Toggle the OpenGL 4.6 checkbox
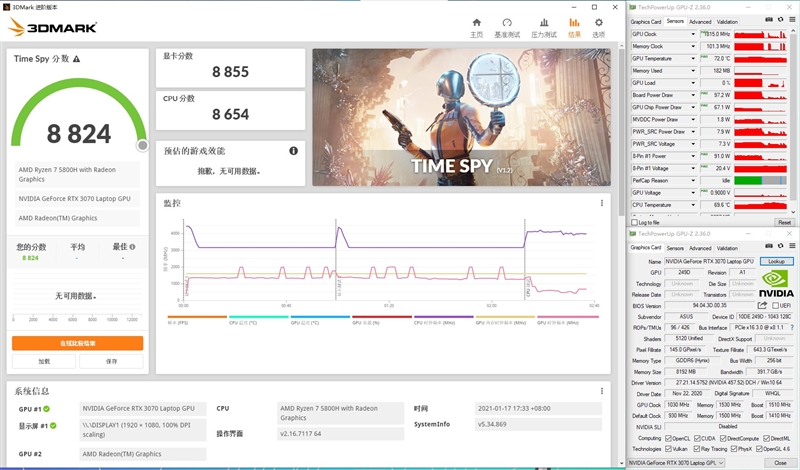 pyautogui.click(x=759, y=449)
